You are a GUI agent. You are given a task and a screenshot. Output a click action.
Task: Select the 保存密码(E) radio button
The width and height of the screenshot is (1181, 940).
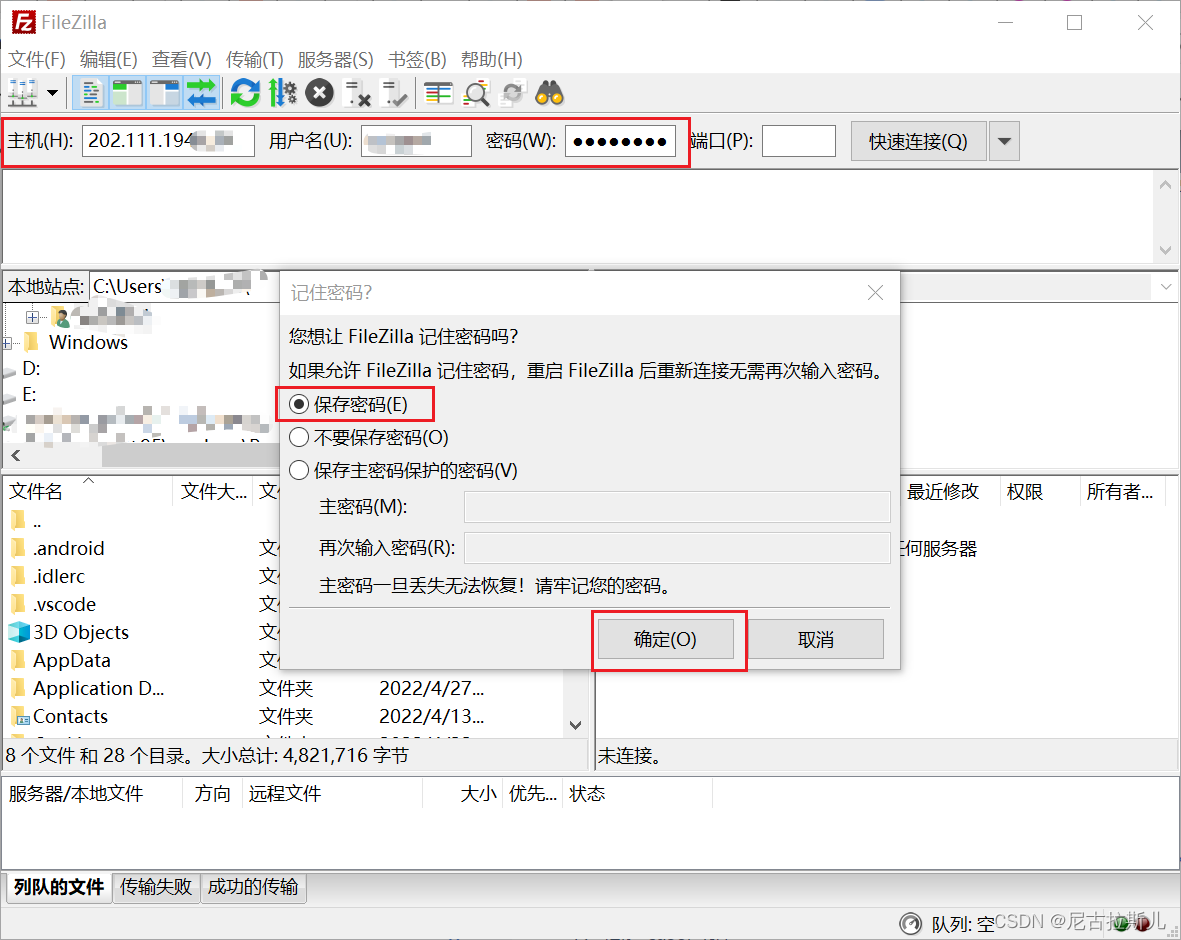(x=299, y=404)
